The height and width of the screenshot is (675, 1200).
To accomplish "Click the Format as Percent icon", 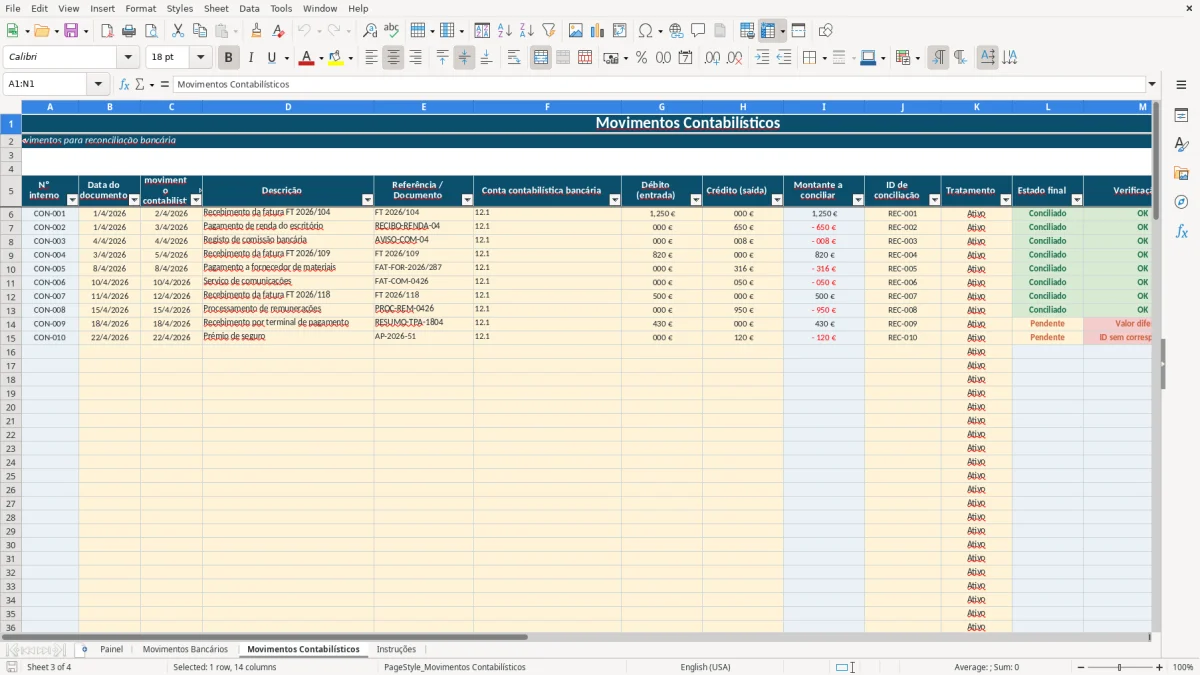I will pos(642,58).
